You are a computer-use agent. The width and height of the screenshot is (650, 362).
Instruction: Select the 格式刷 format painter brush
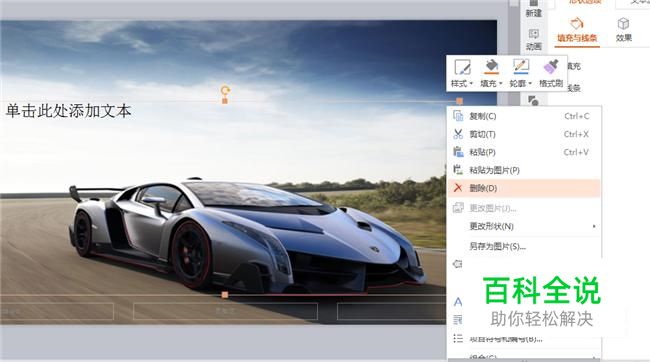(x=551, y=73)
